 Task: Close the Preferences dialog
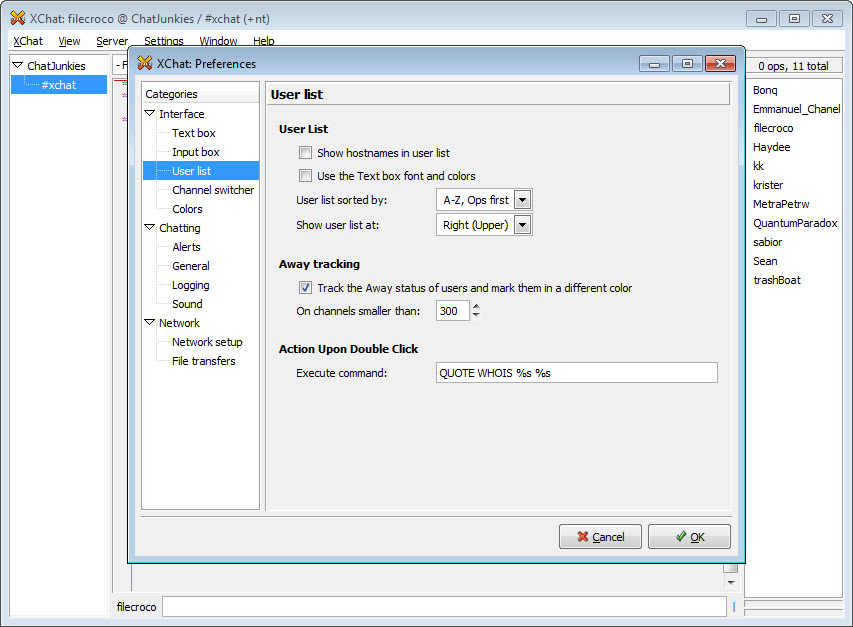pos(720,64)
